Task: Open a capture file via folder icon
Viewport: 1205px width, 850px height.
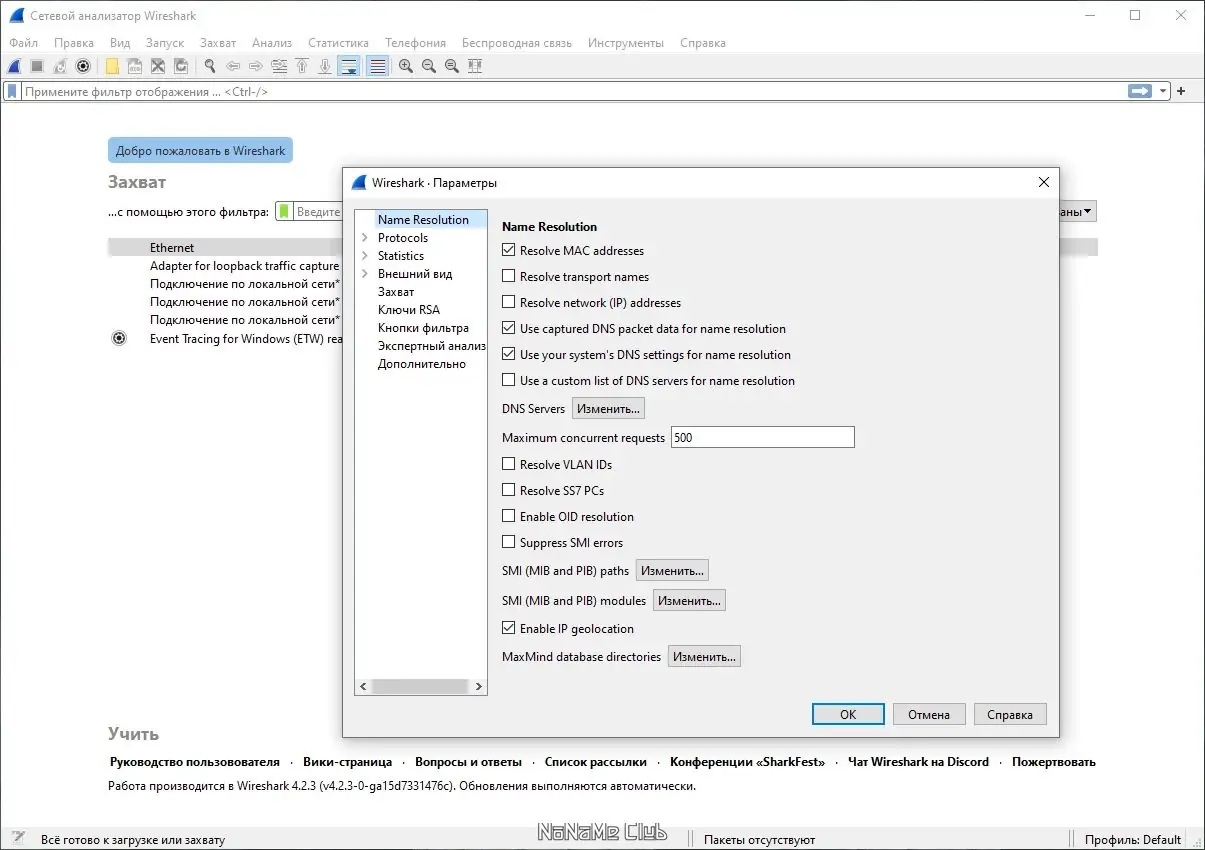Action: [112, 66]
